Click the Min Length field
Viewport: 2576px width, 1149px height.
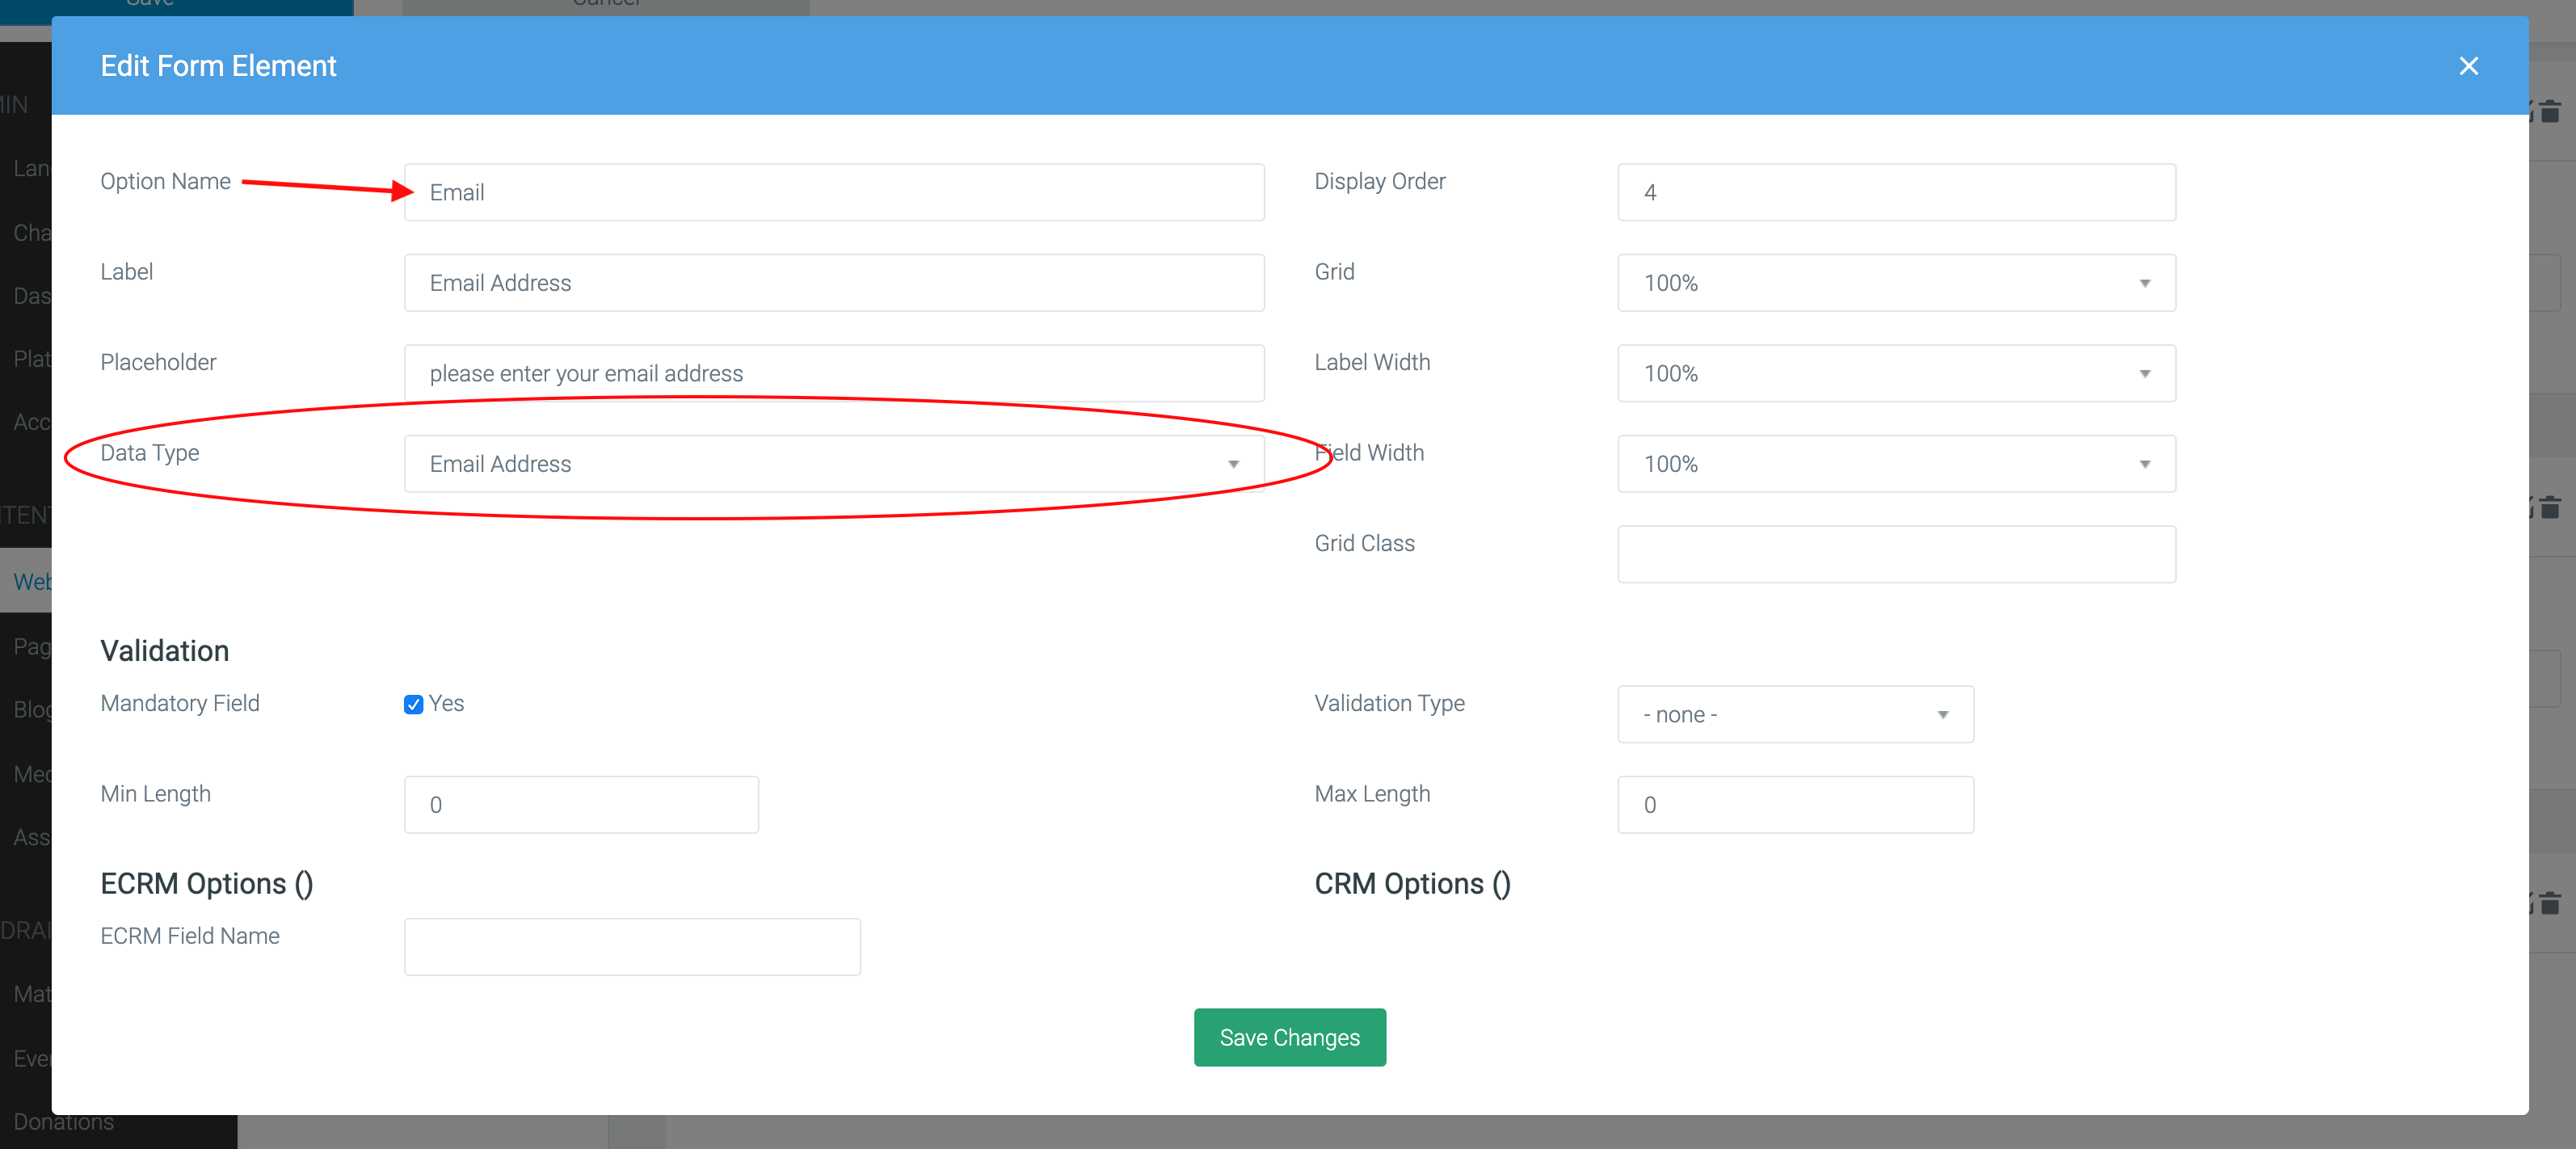pyautogui.click(x=580, y=804)
